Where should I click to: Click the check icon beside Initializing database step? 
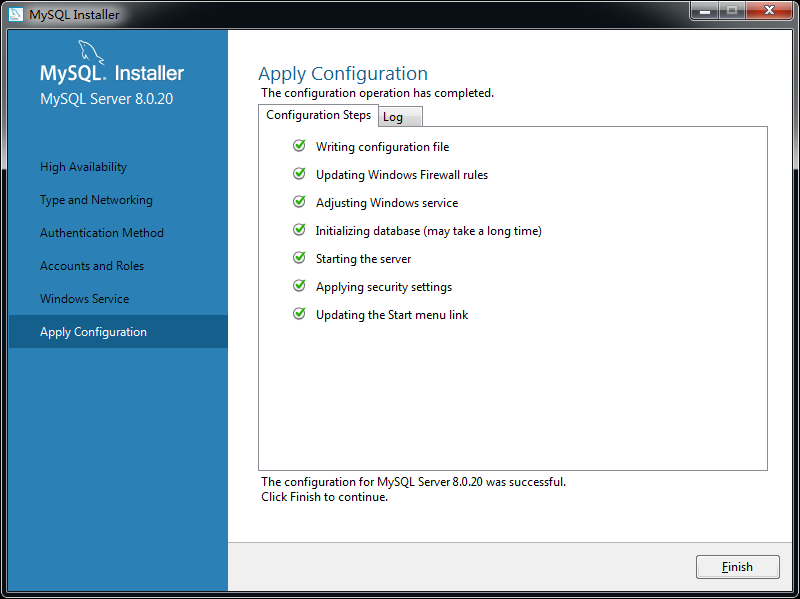(x=298, y=230)
